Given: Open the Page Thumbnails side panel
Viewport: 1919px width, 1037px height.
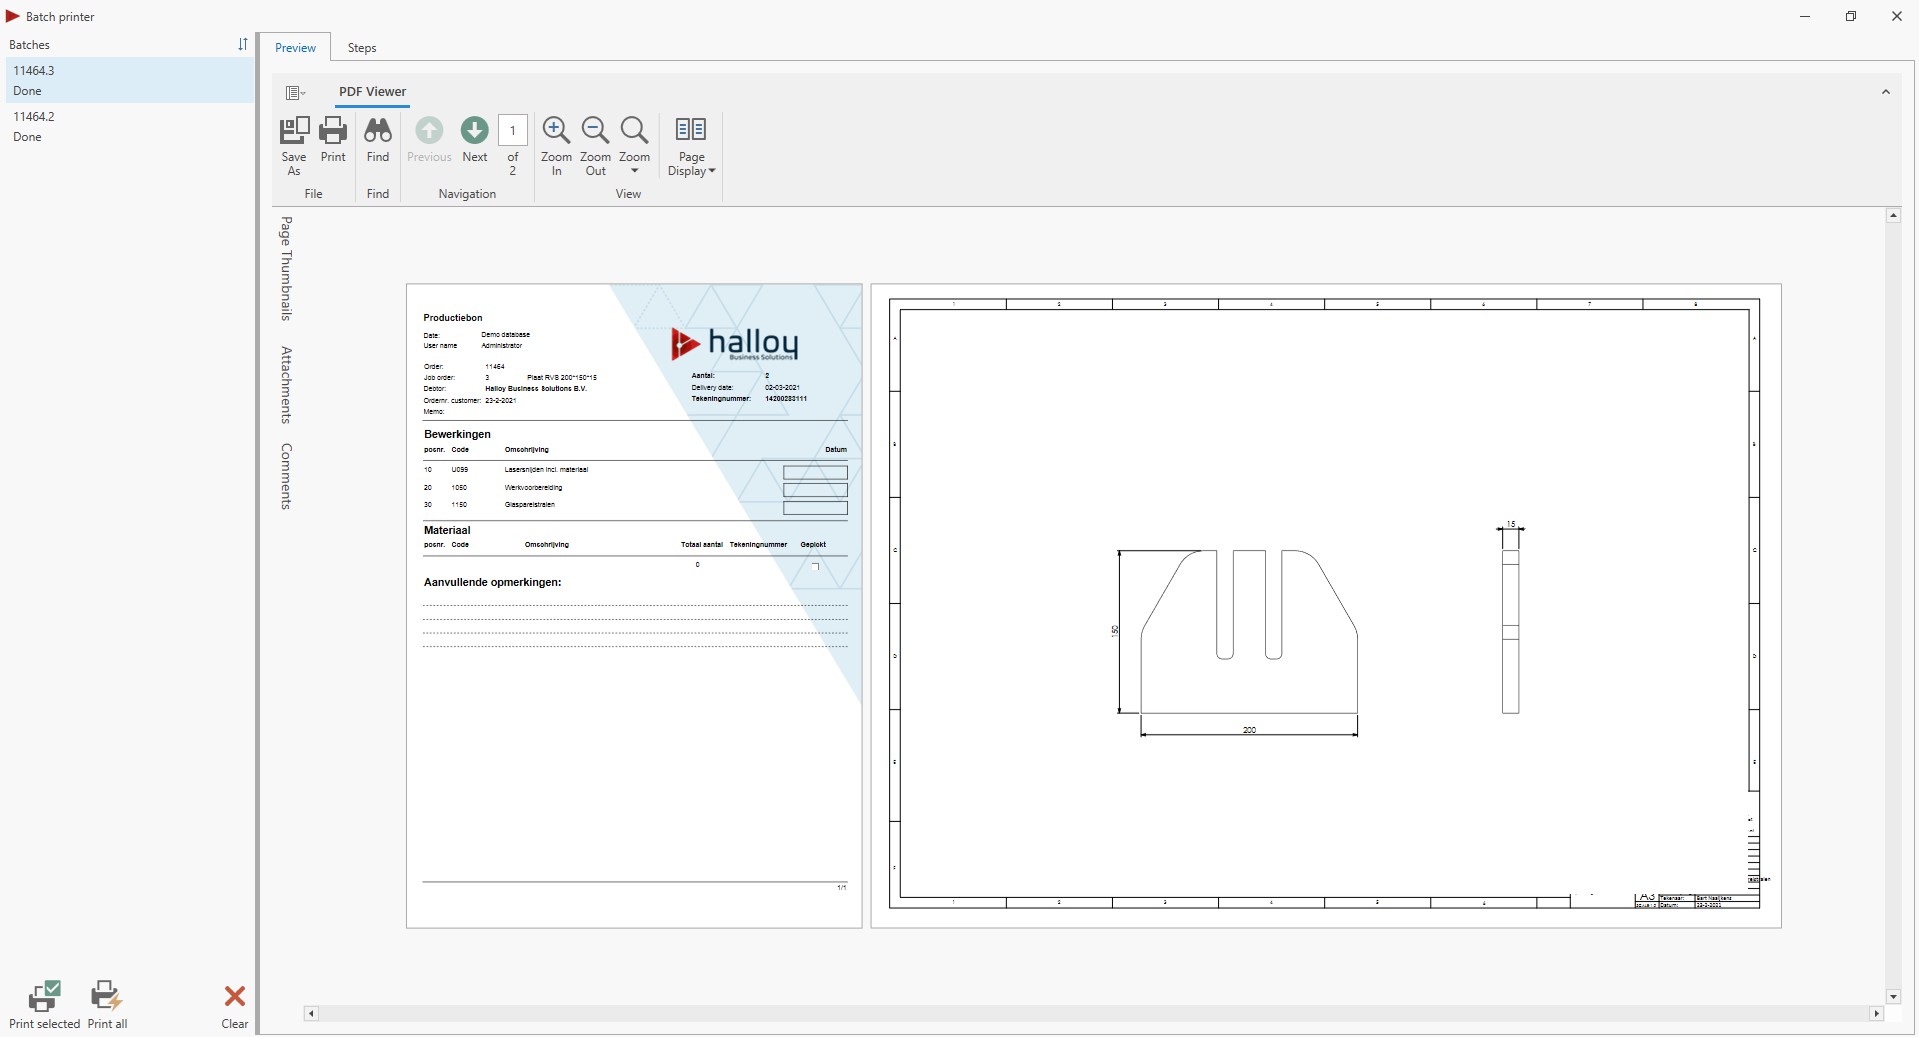Looking at the screenshot, I should (x=286, y=268).
